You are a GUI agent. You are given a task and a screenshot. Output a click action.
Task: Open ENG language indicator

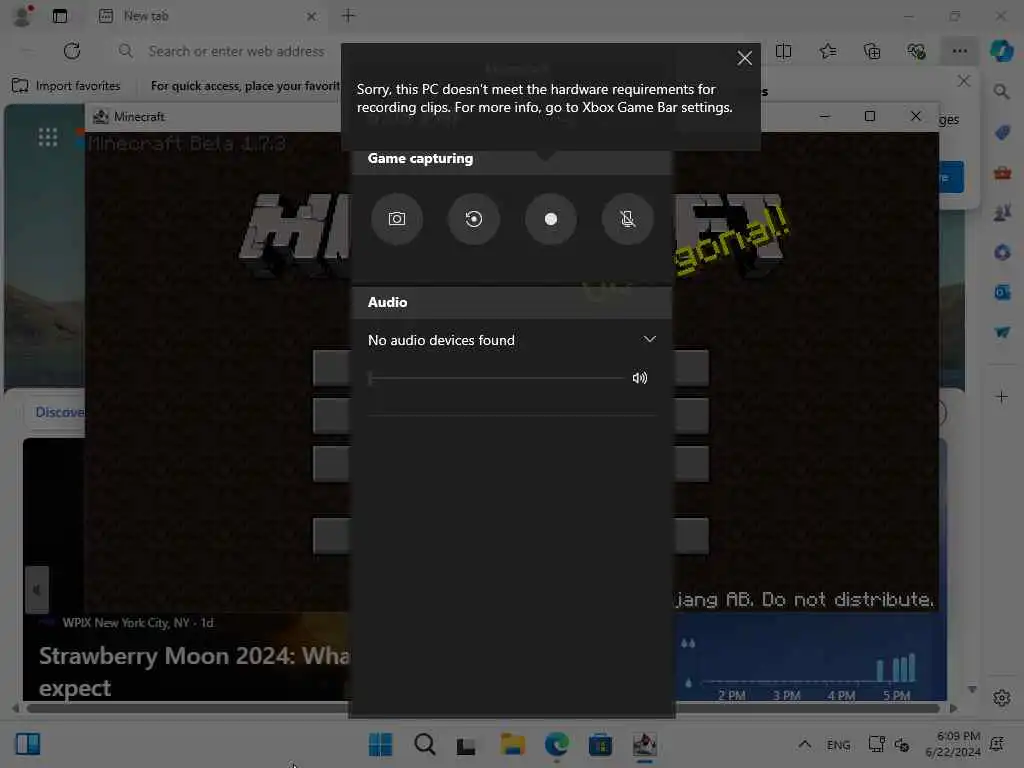click(x=839, y=745)
